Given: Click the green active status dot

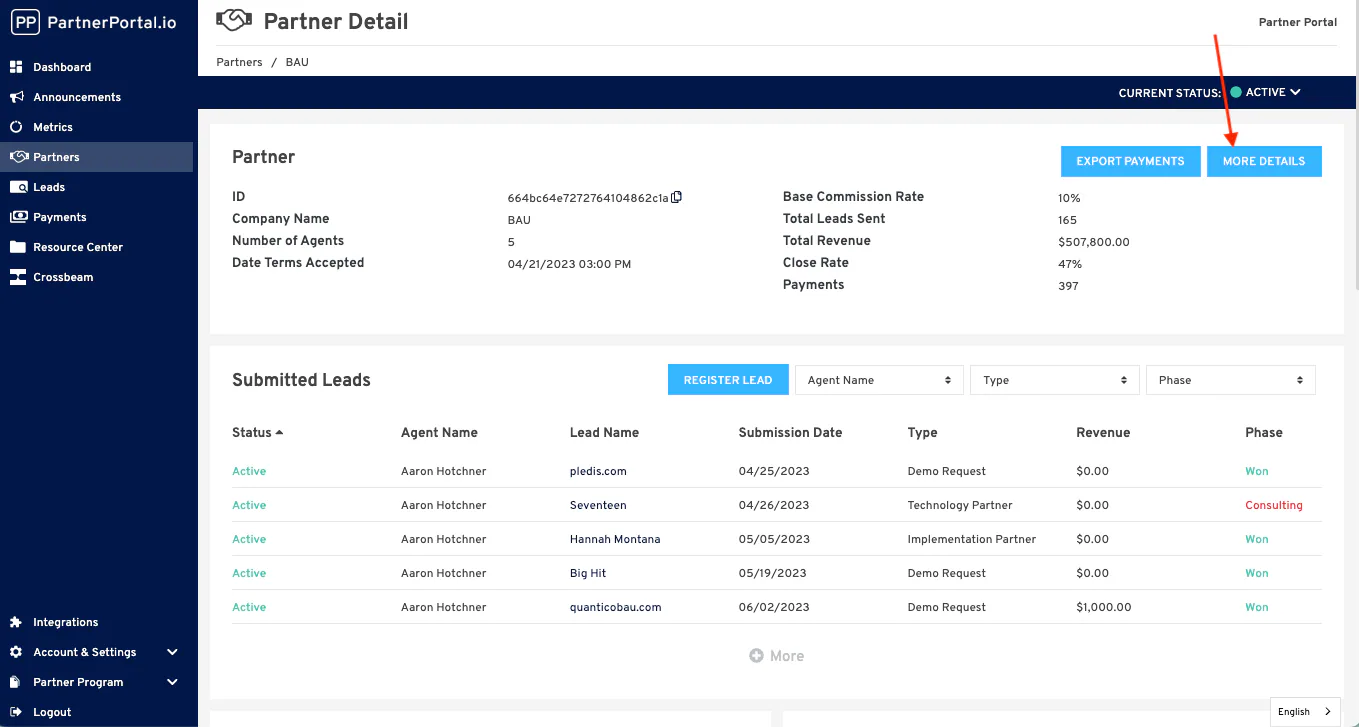Looking at the screenshot, I should pos(1236,92).
